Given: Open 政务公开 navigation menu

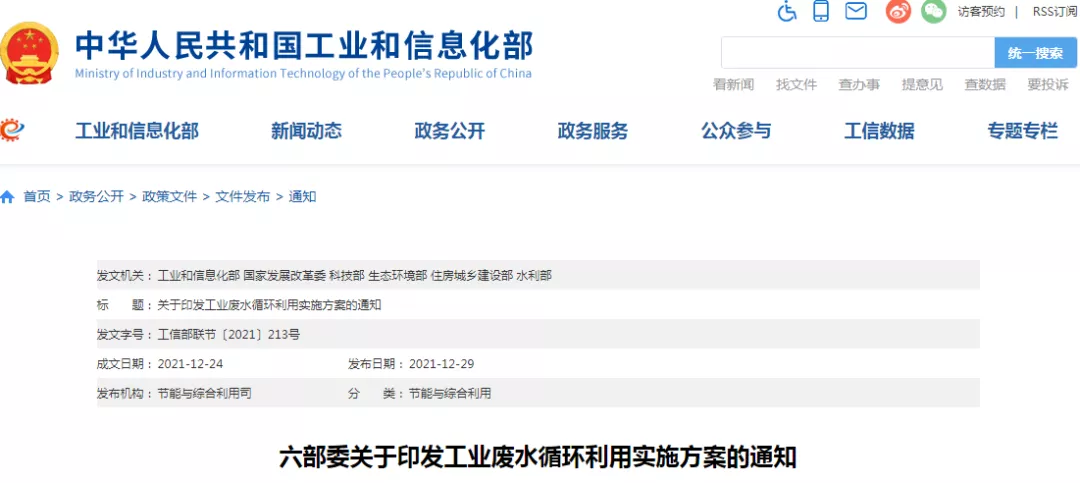Looking at the screenshot, I should click(x=450, y=130).
